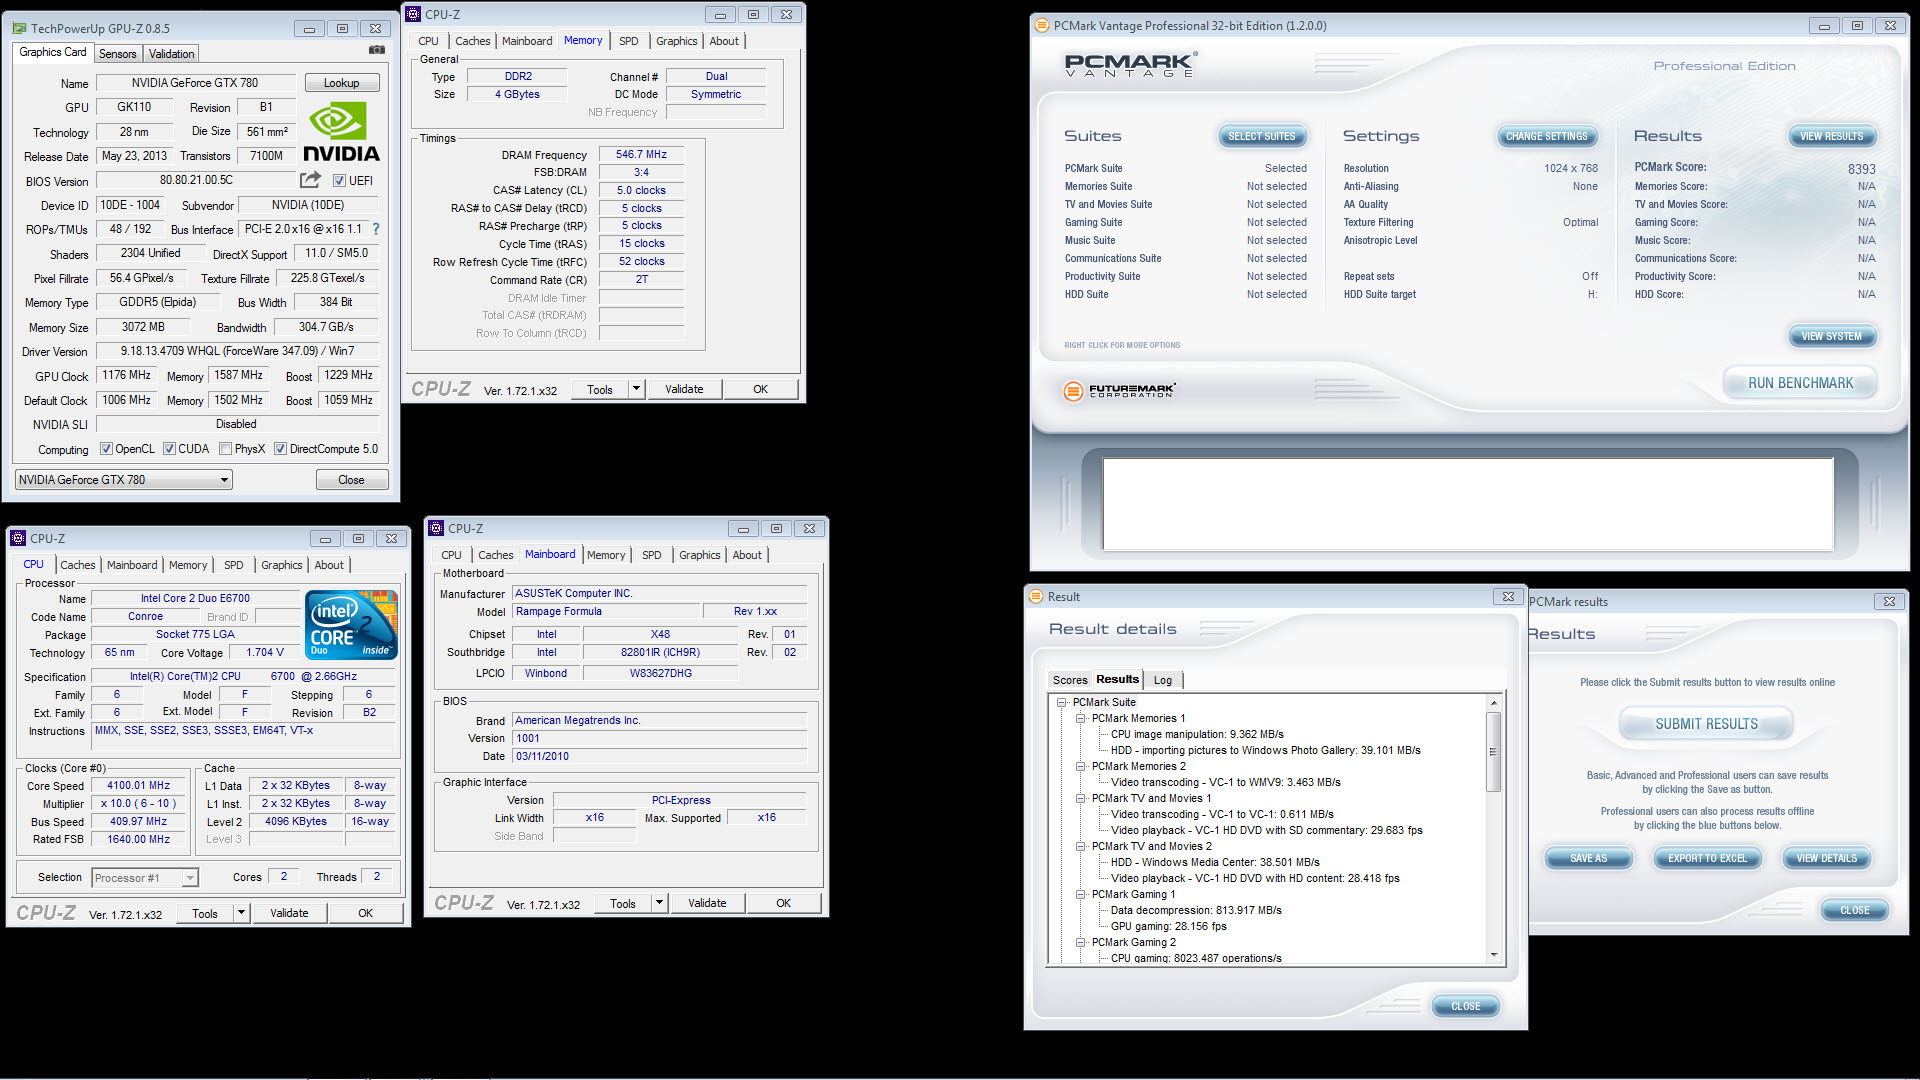Click the PCMark Vantage title bar icon

(x=1041, y=25)
